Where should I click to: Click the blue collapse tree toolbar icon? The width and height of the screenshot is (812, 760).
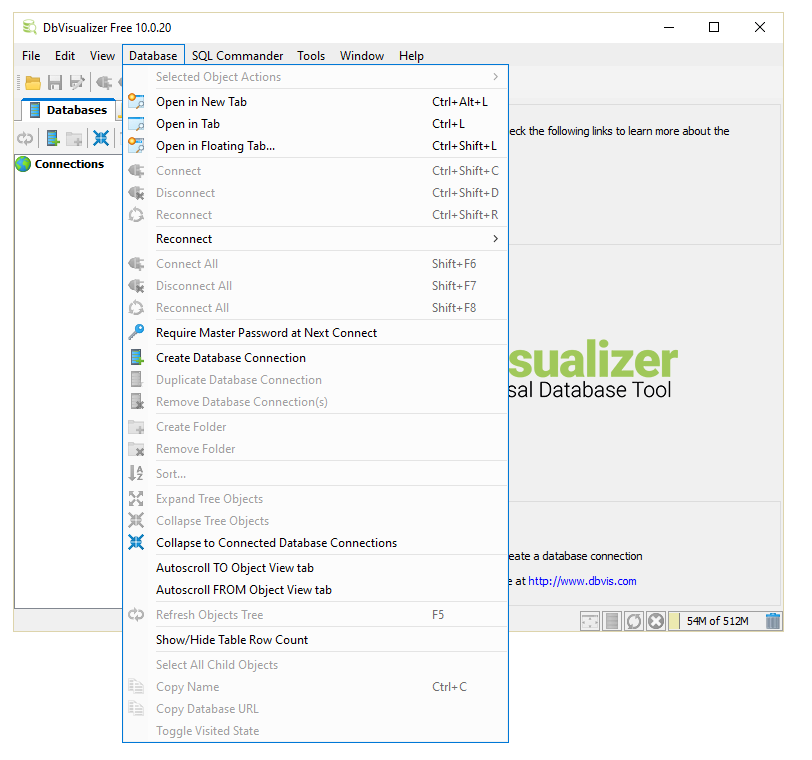click(101, 138)
